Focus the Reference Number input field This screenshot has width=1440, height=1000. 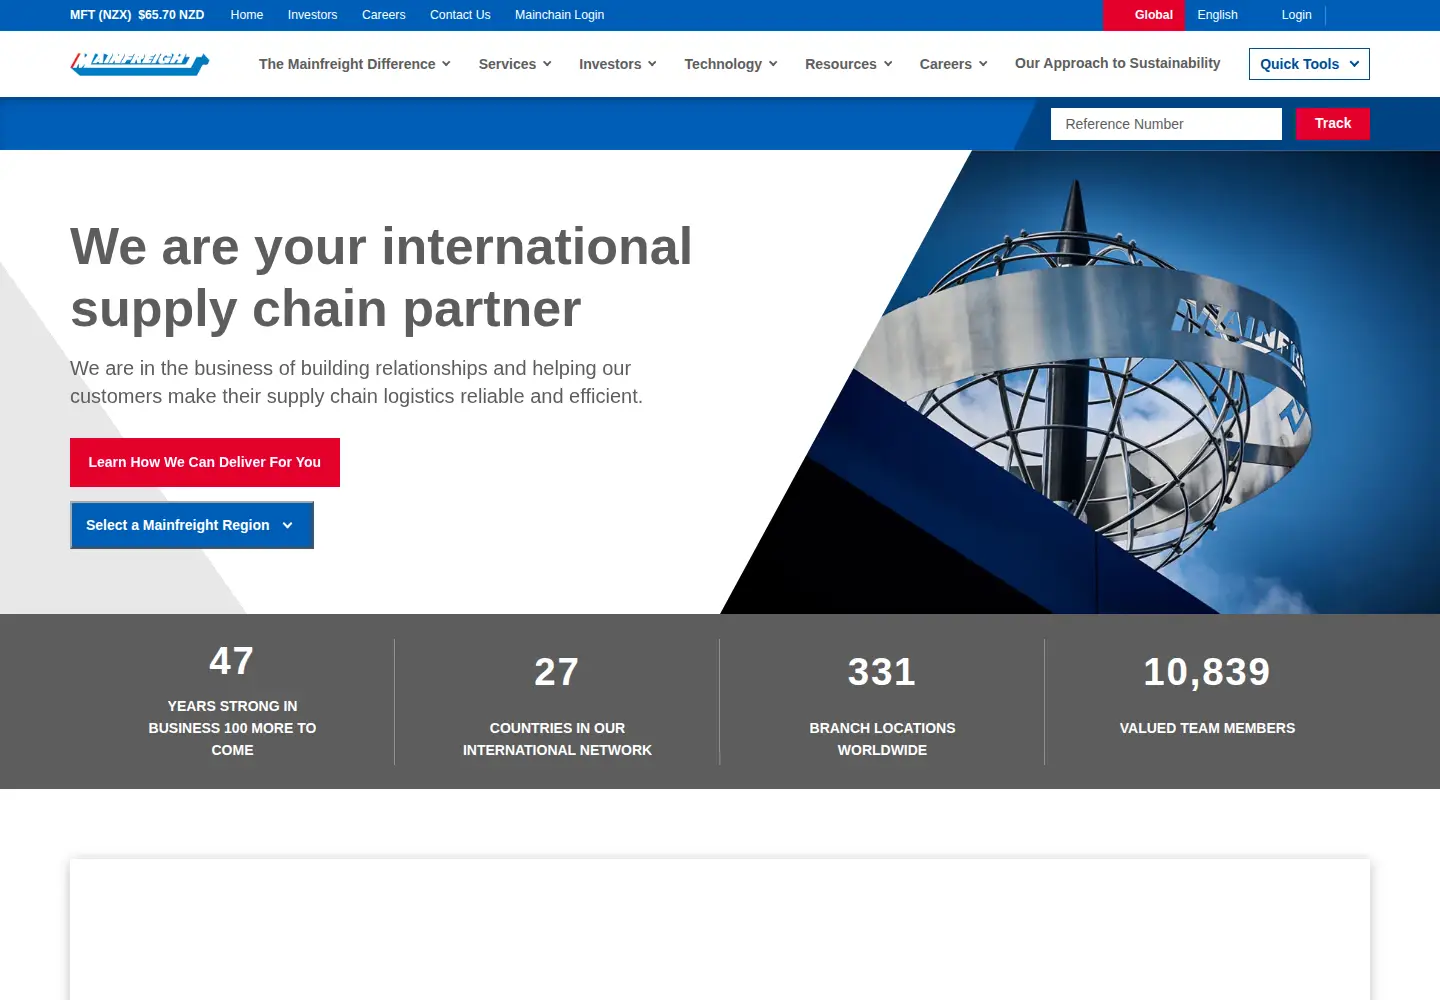pyautogui.click(x=1166, y=124)
